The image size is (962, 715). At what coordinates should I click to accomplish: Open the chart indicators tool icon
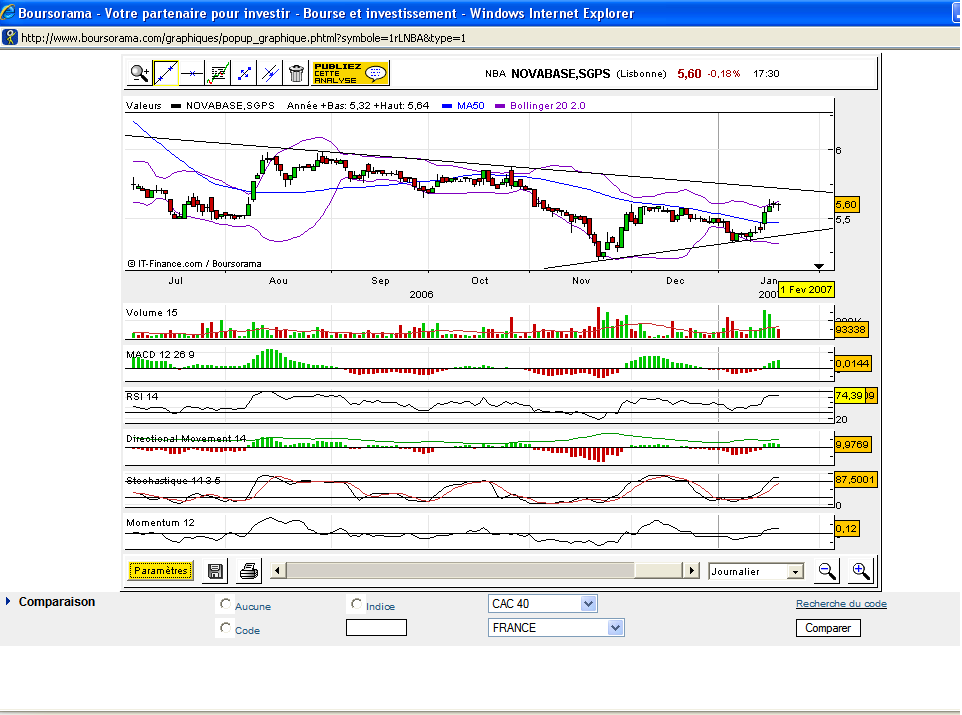[218, 73]
